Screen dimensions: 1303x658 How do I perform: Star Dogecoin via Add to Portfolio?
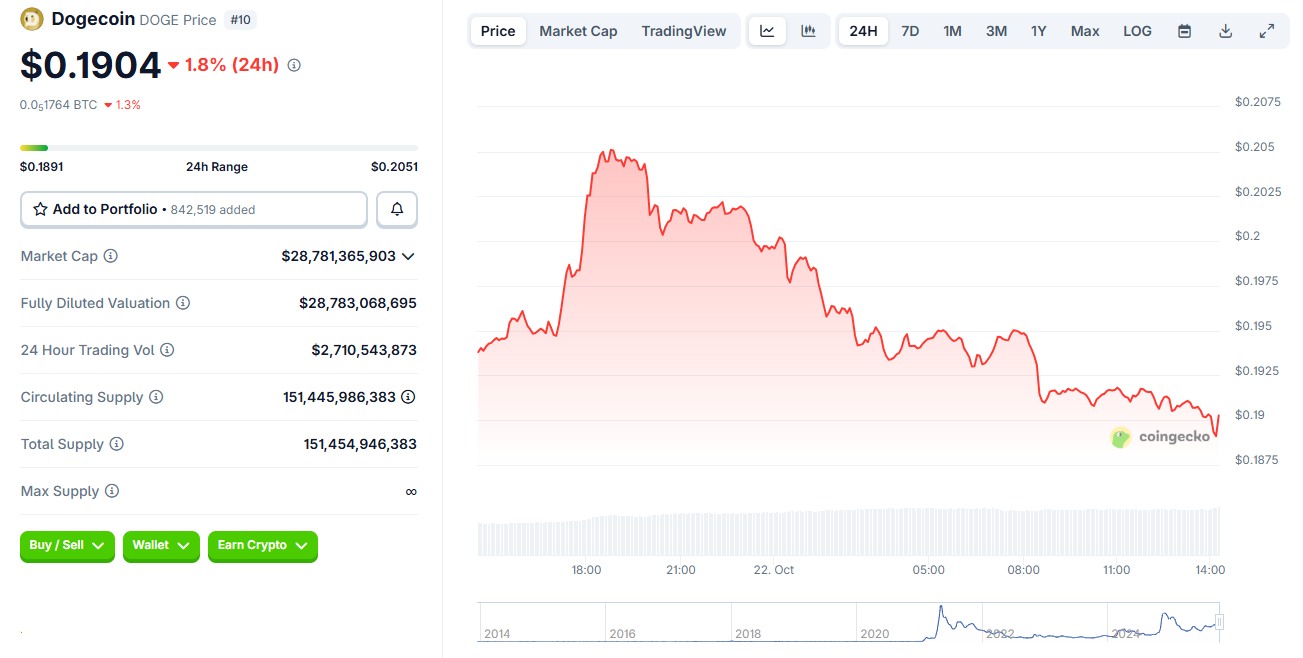click(x=40, y=209)
